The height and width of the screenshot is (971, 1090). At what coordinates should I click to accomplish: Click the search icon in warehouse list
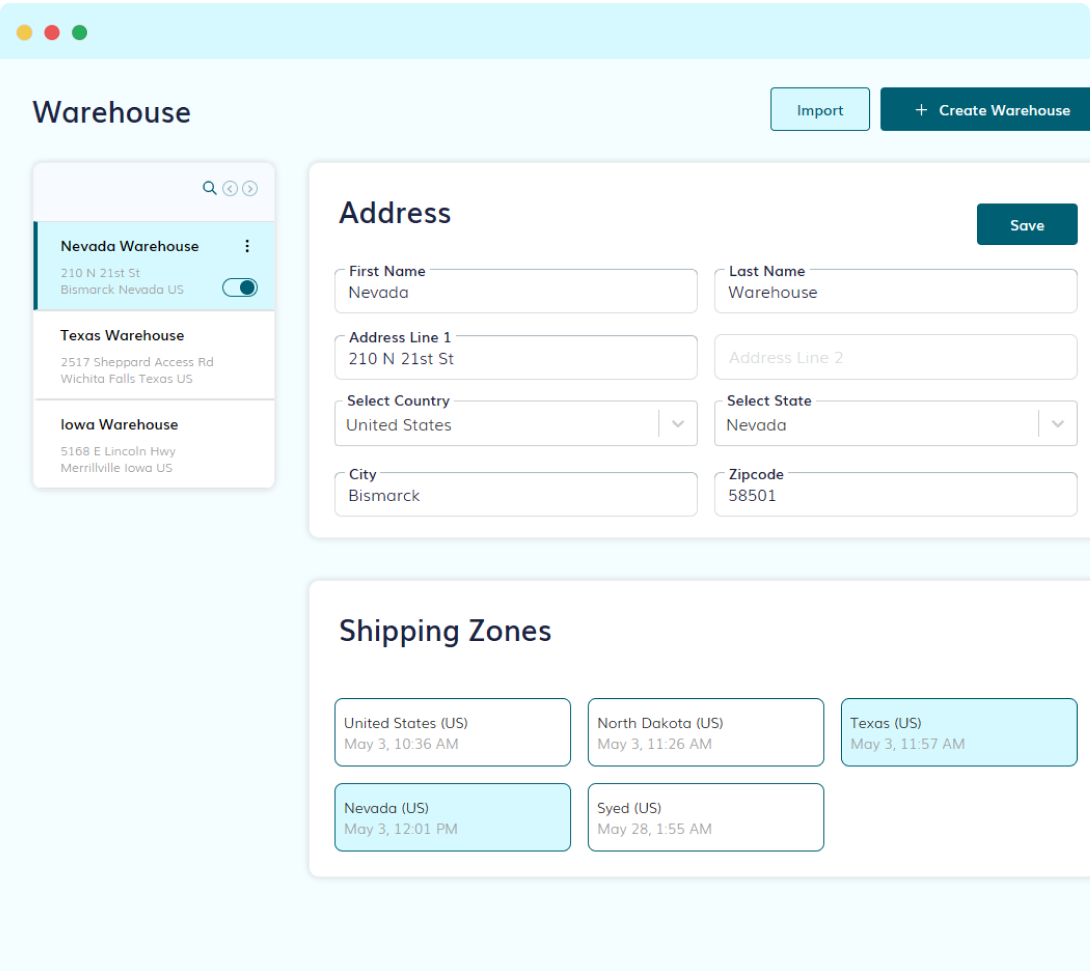pos(209,188)
